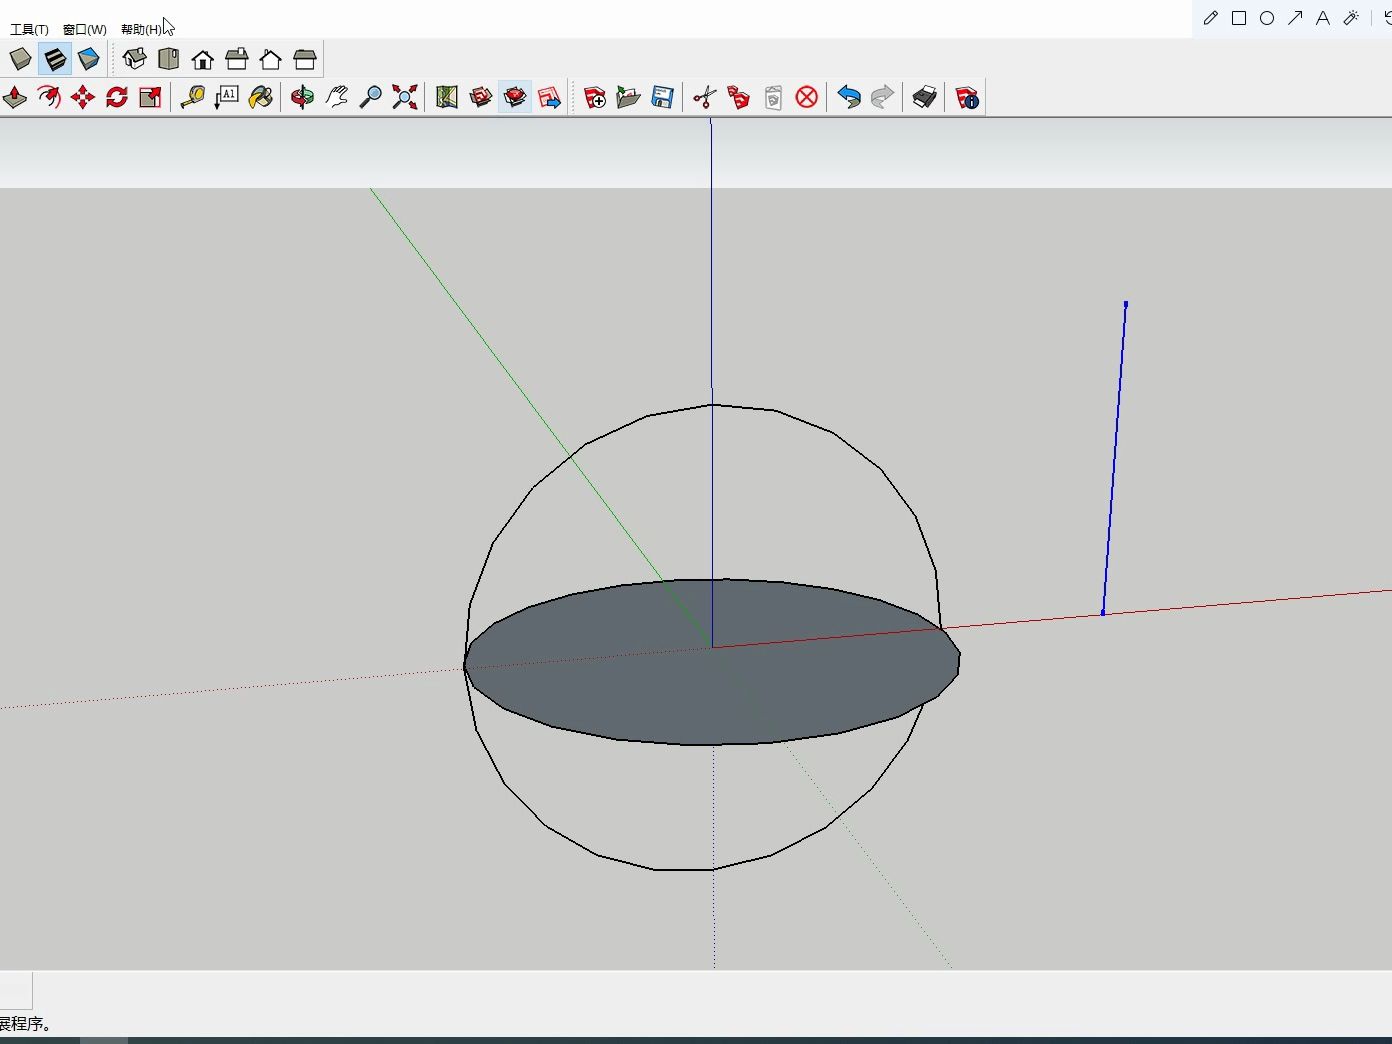Select the Push/Pull tool
This screenshot has height=1044, width=1392.
15,97
